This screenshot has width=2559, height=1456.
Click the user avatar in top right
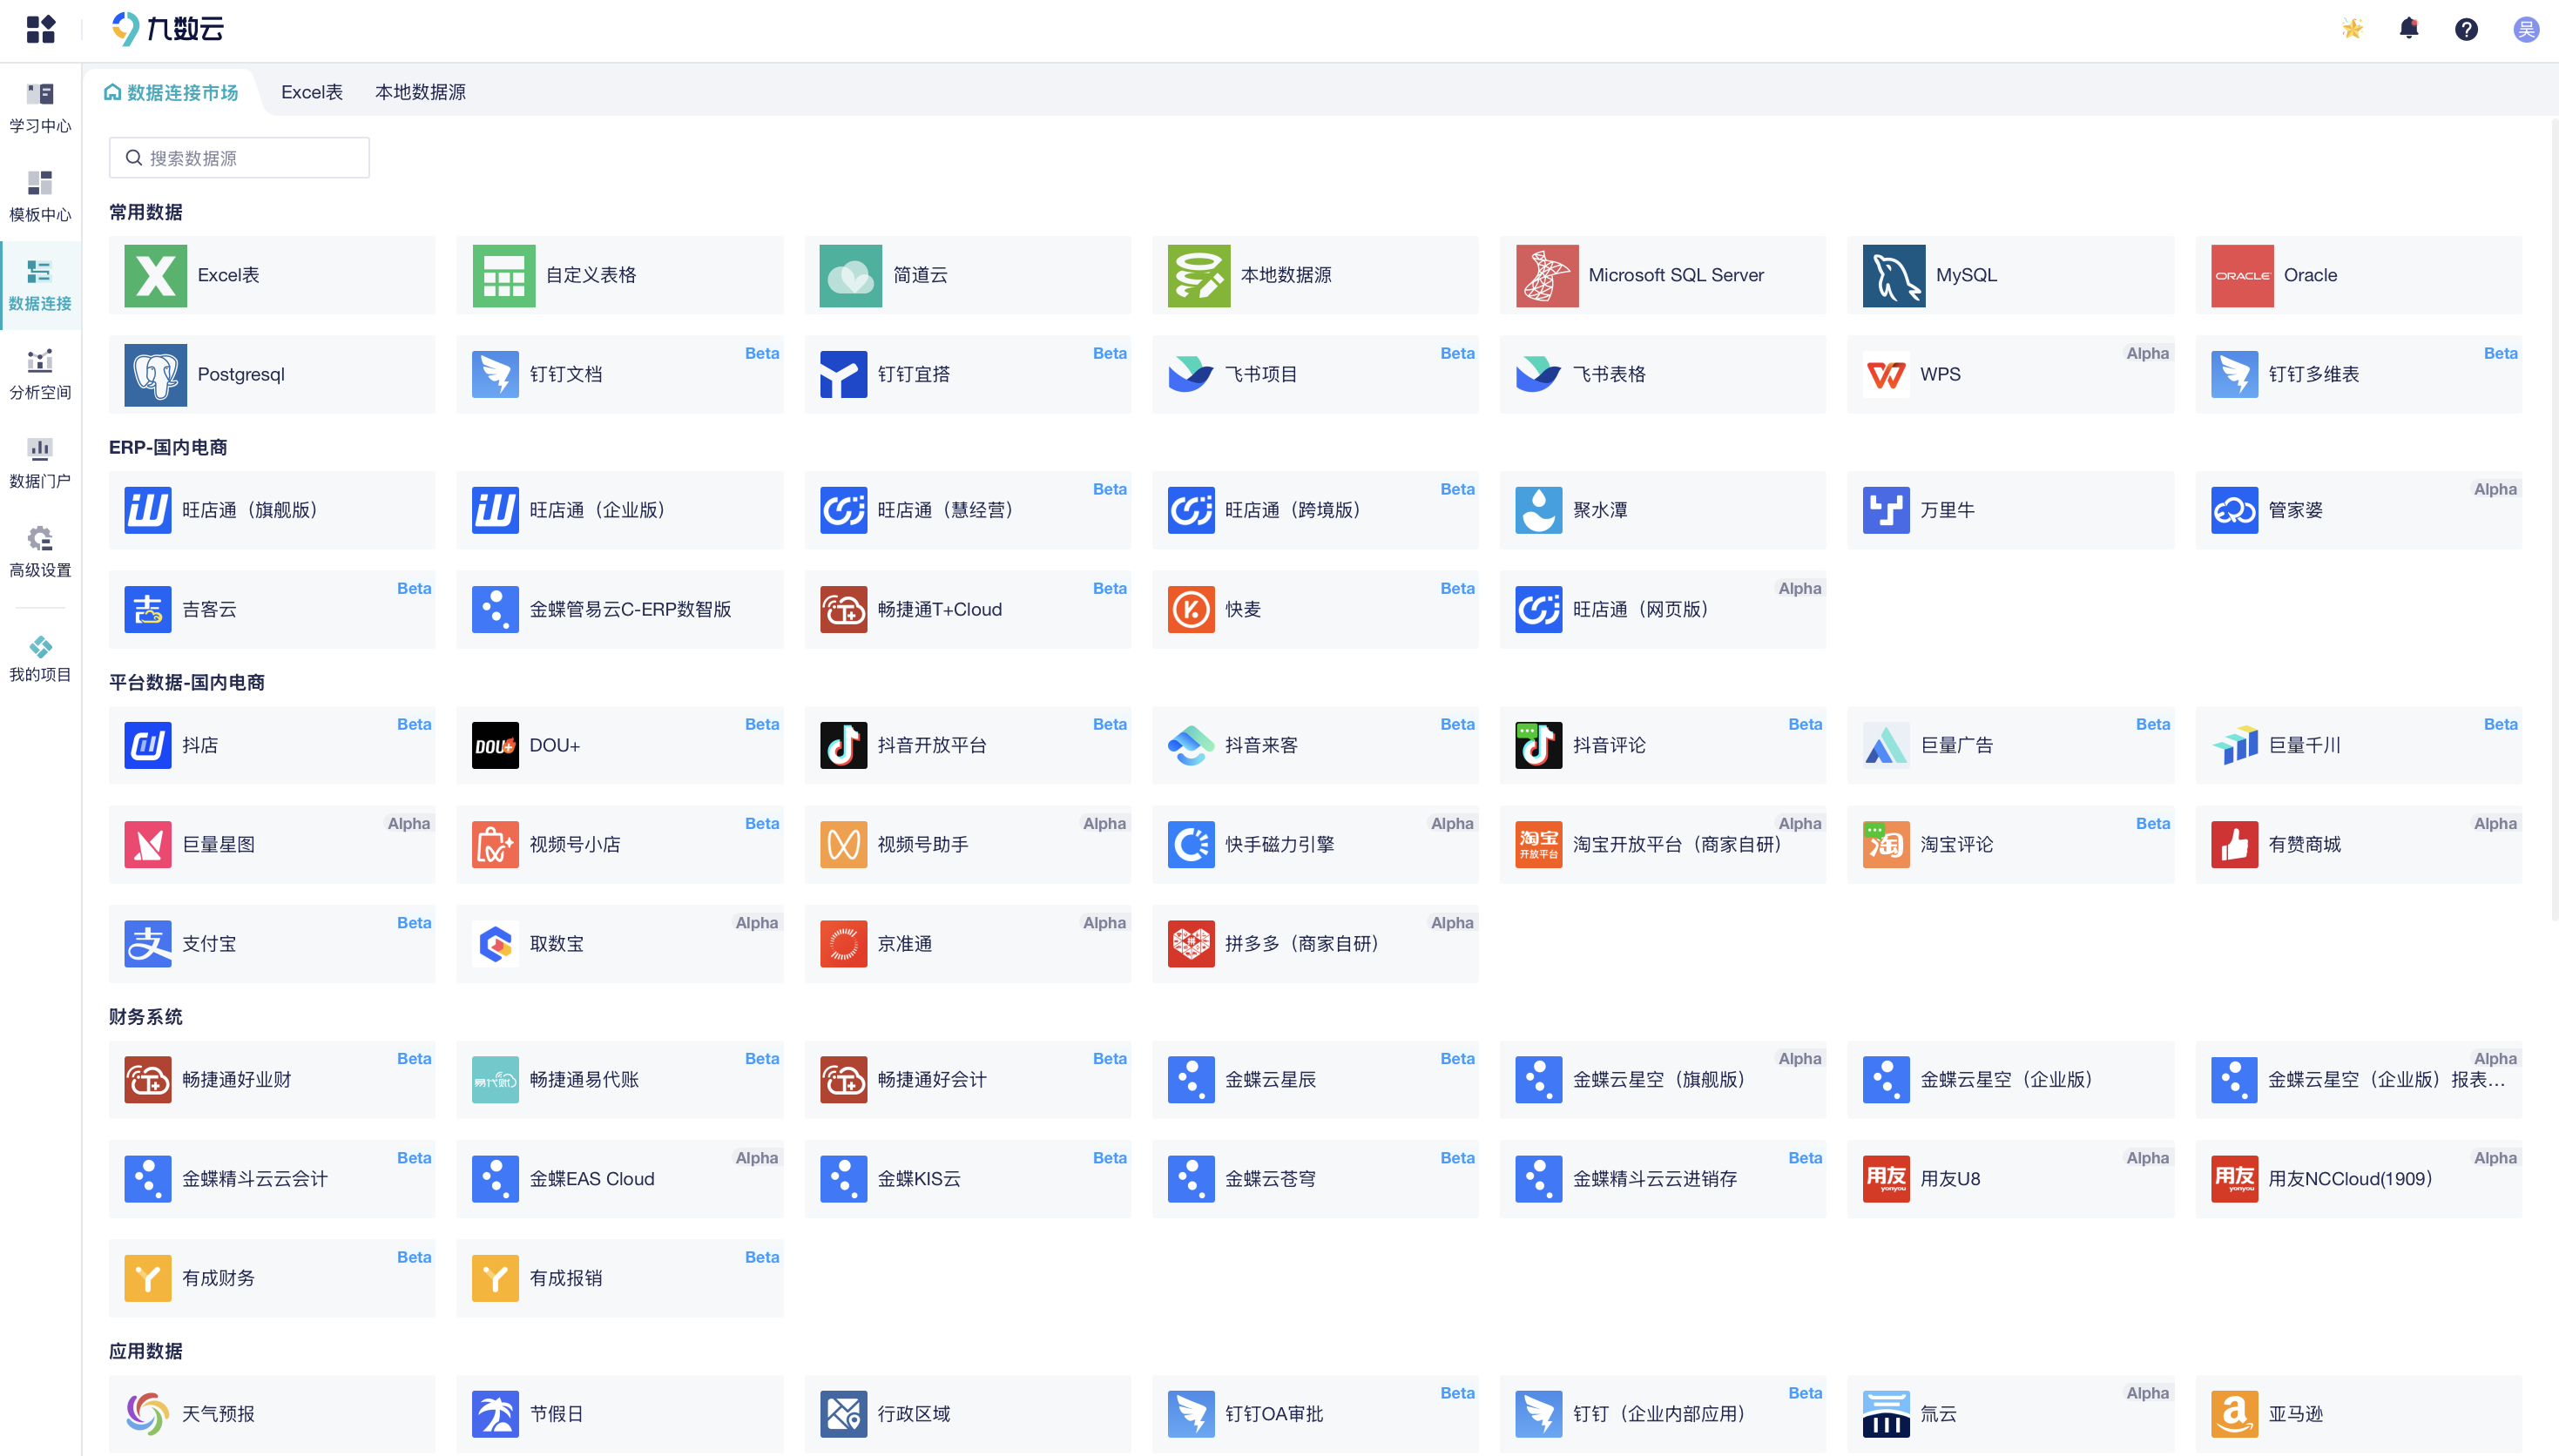pos(2525,29)
